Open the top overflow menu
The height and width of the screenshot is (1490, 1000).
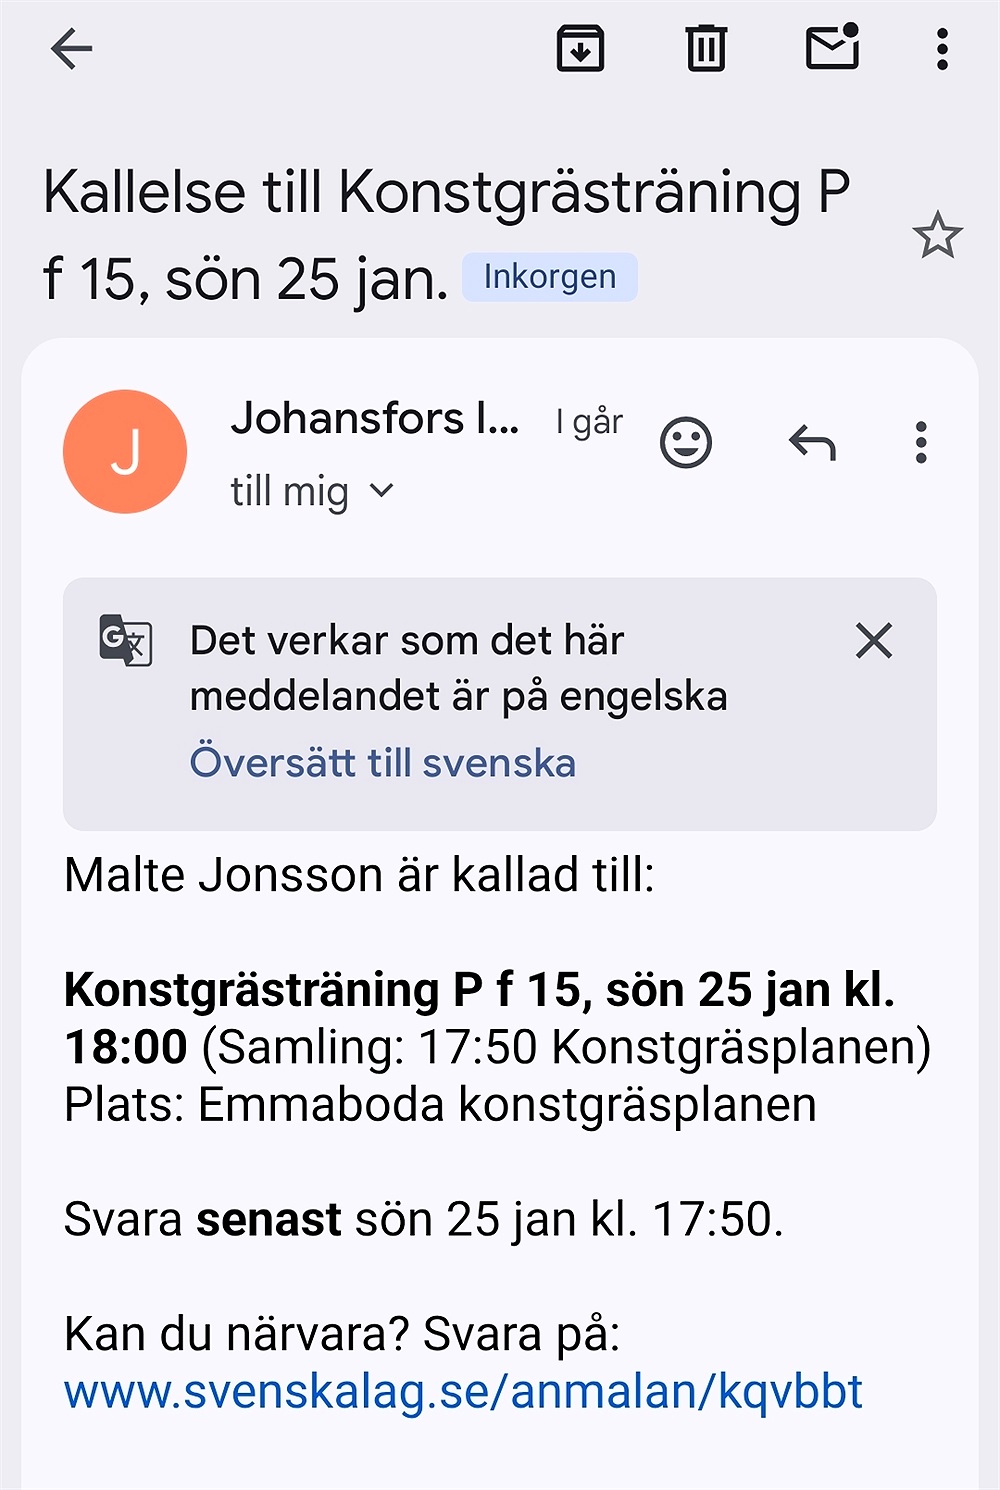click(x=941, y=48)
